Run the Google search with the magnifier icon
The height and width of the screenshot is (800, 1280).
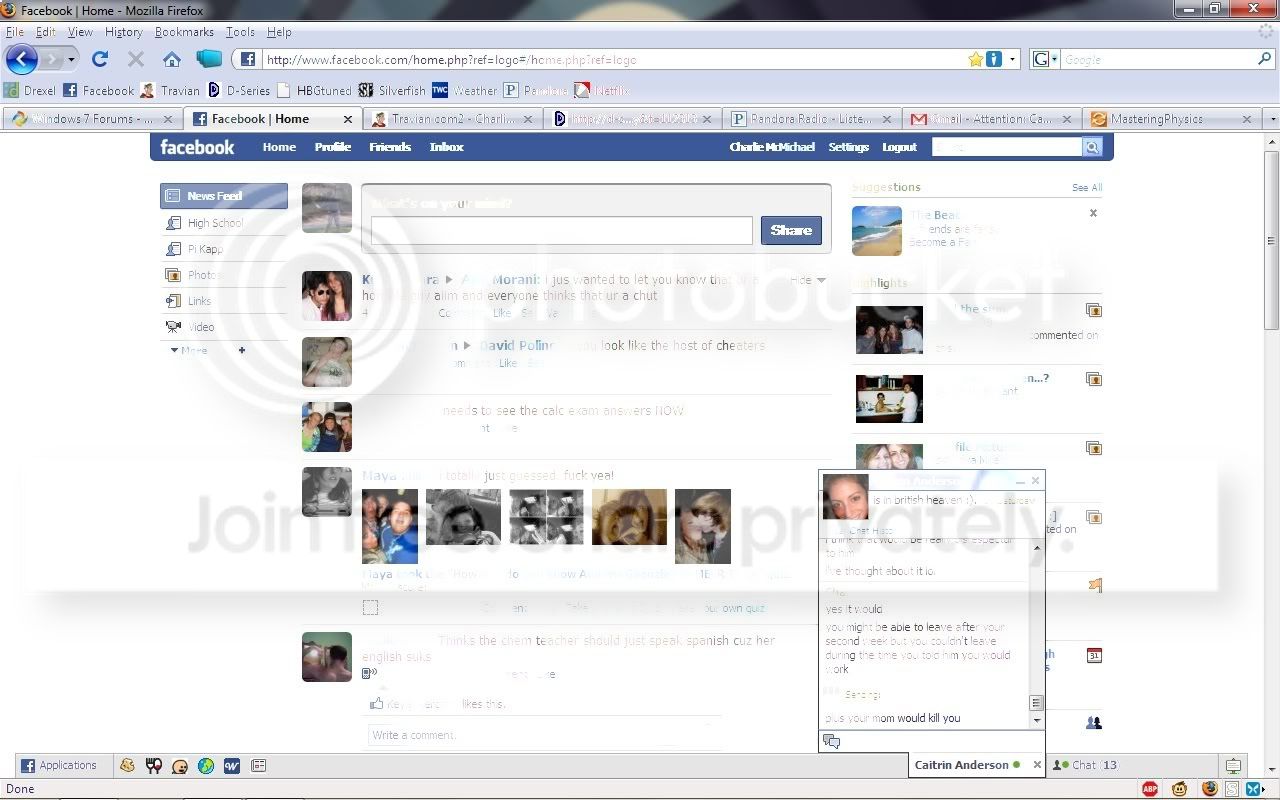click(x=1265, y=59)
